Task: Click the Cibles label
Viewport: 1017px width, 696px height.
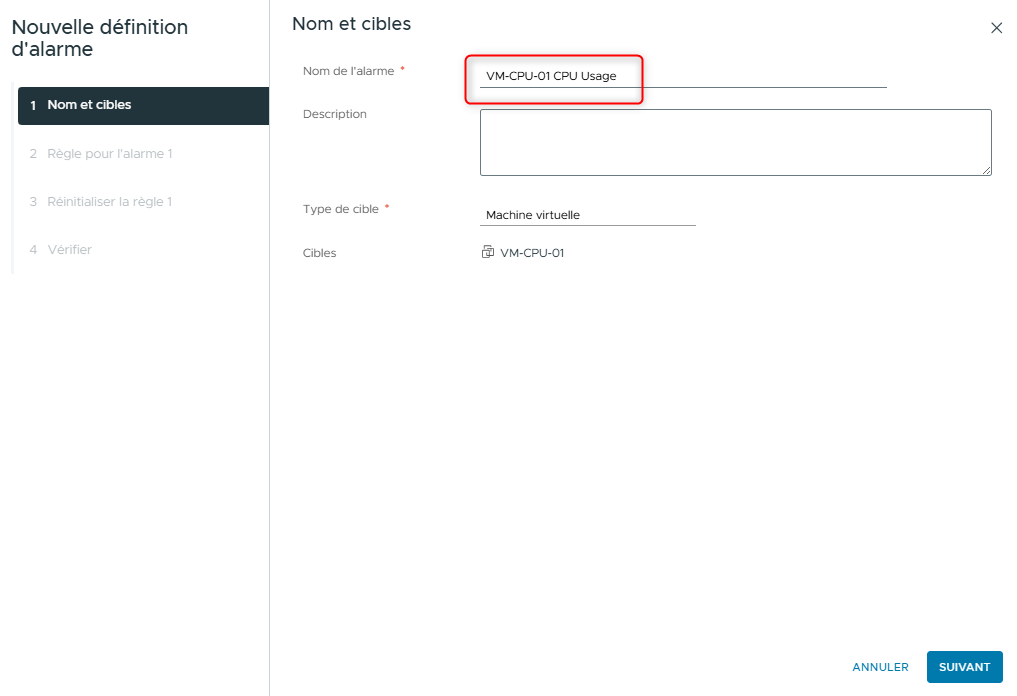Action: (320, 254)
